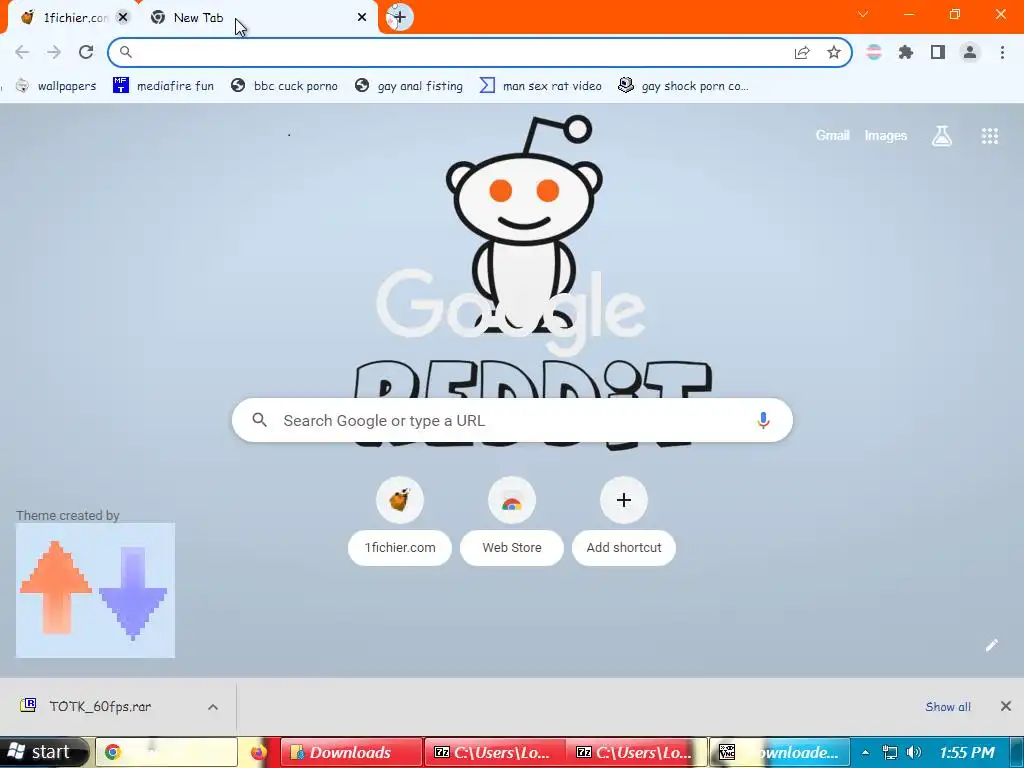Open the VNC taskbar window

coord(780,752)
